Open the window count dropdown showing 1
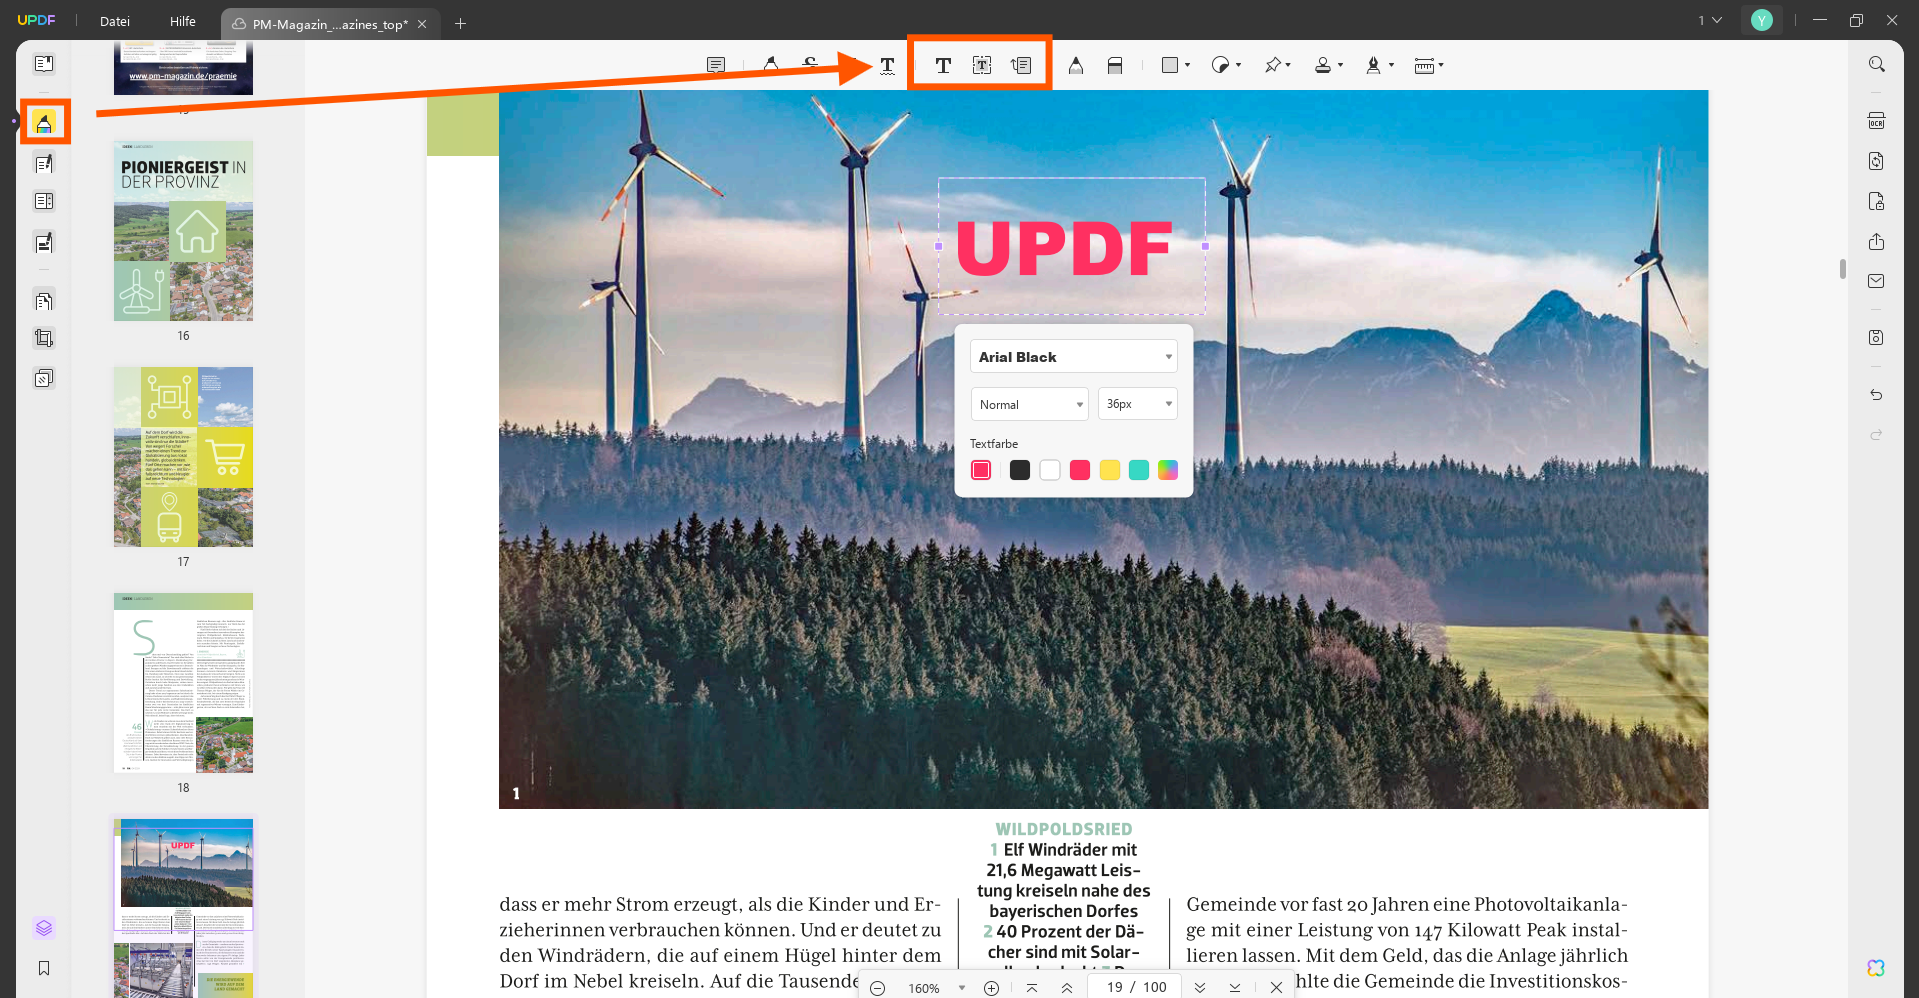 tap(1710, 20)
